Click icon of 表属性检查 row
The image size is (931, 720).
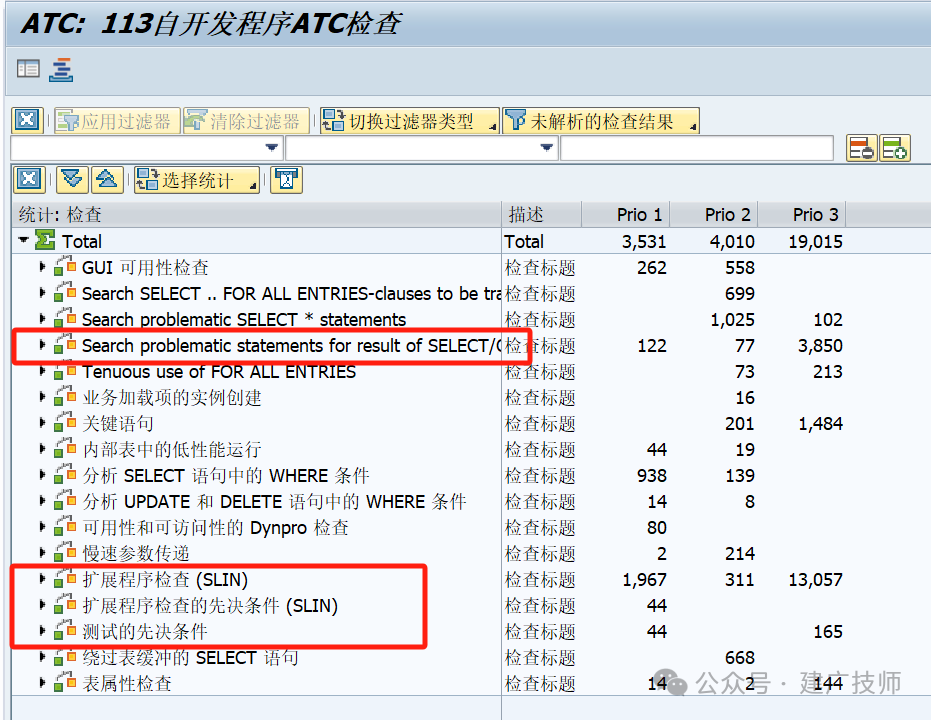coord(65,683)
